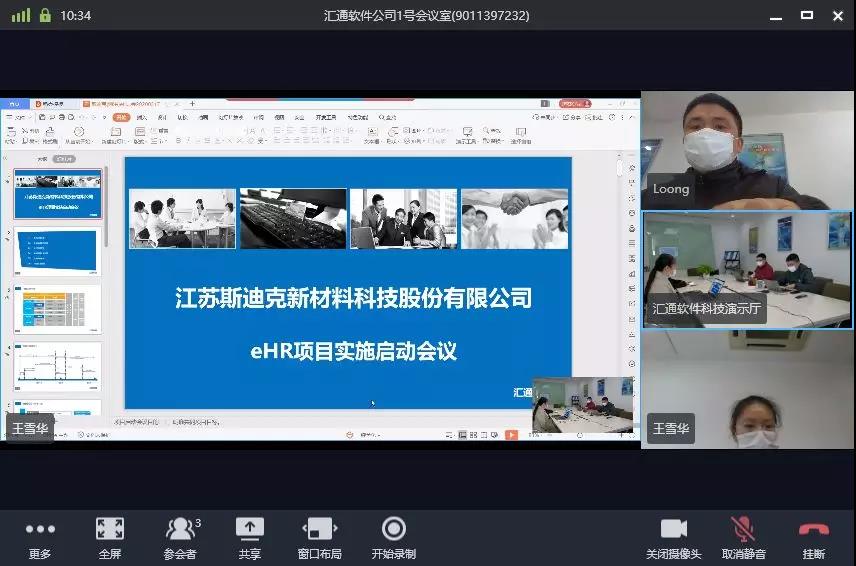Start 共享 screen sharing
856x566 pixels.
pyautogui.click(x=249, y=538)
